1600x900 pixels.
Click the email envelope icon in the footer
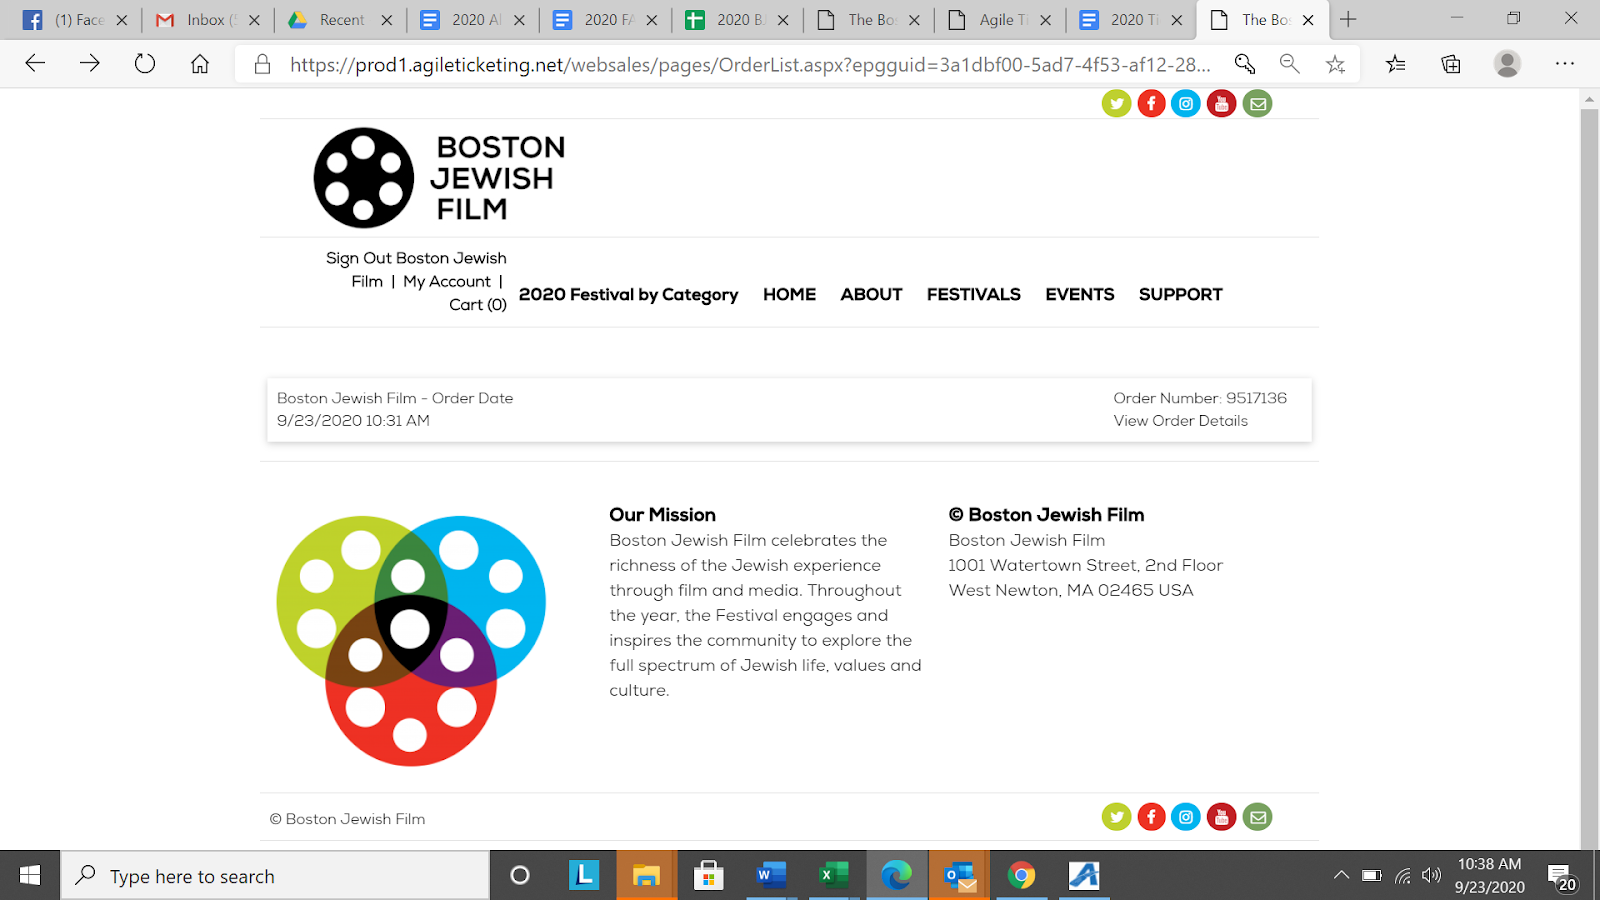pyautogui.click(x=1257, y=817)
